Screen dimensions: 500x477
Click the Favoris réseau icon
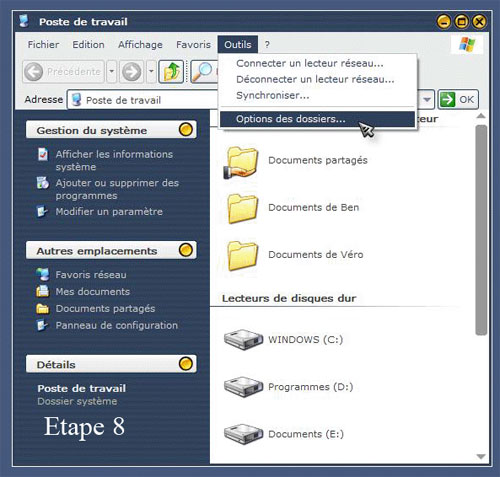coord(43,274)
